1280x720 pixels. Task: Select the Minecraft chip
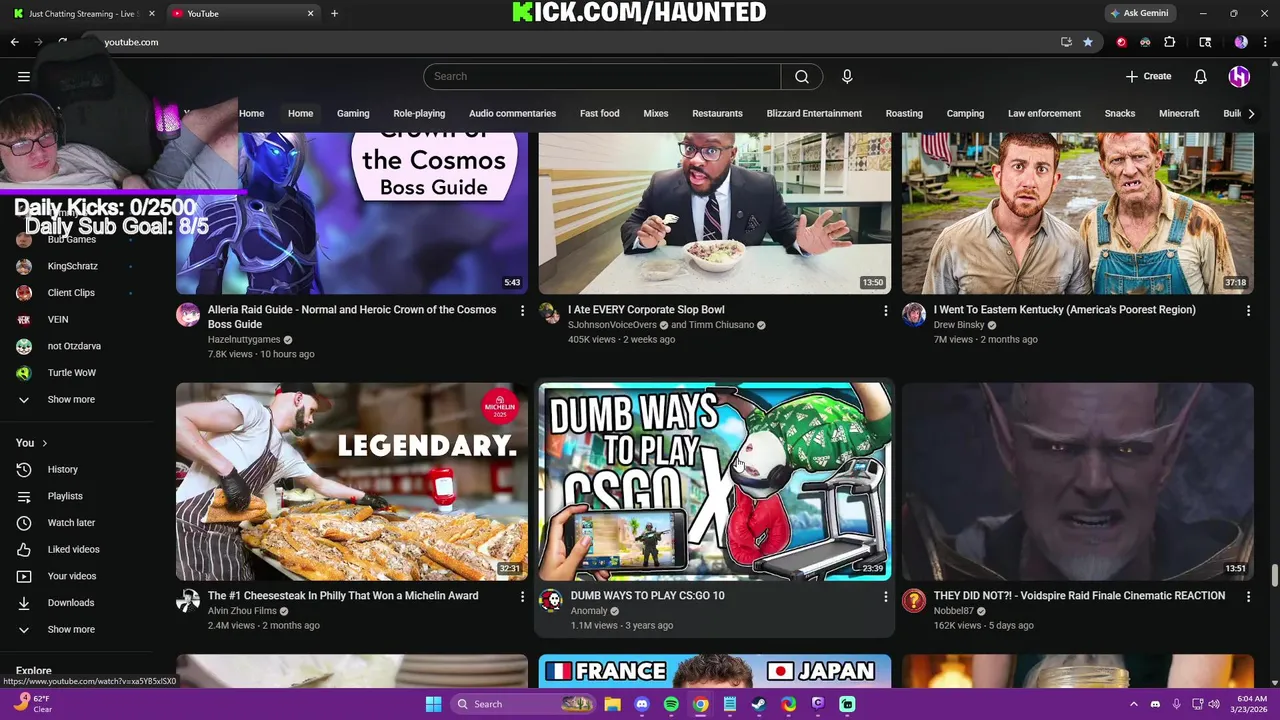1179,113
